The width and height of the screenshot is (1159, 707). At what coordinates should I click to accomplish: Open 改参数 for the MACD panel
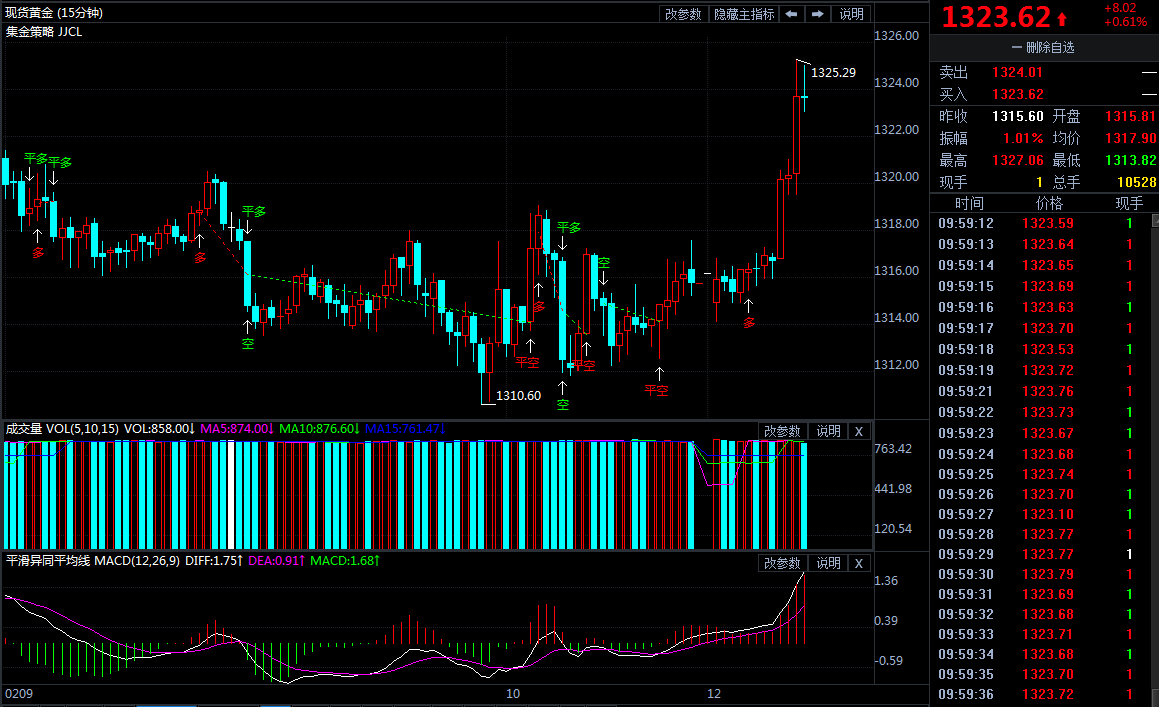(782, 563)
